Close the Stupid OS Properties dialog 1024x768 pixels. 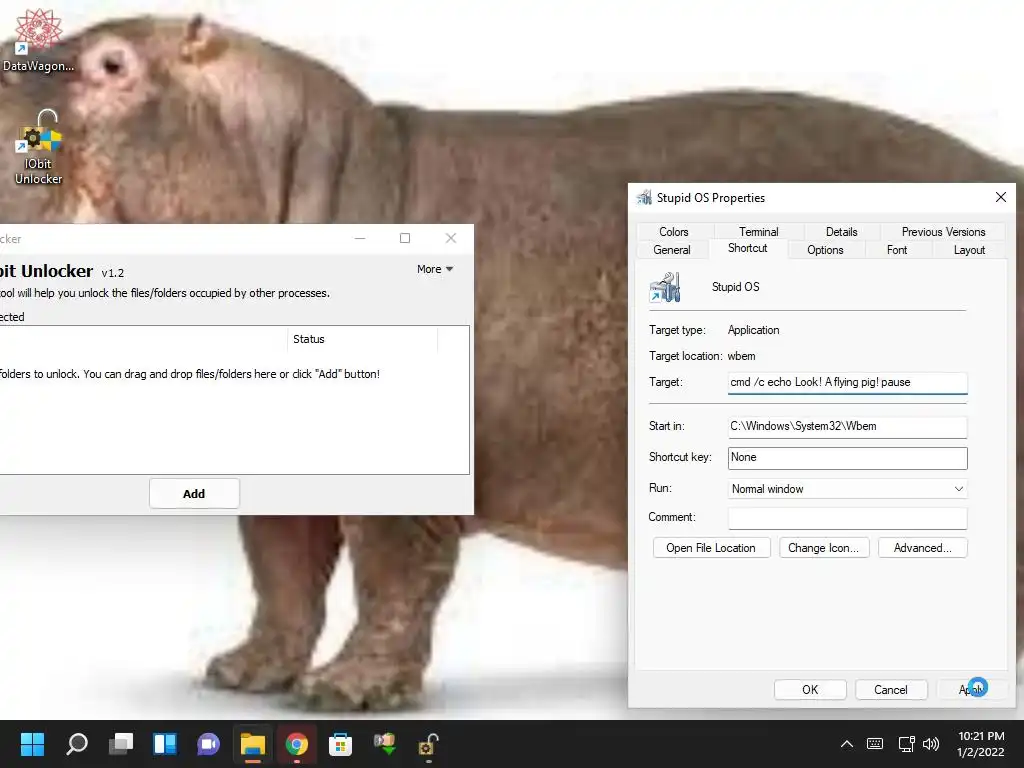[1000, 197]
